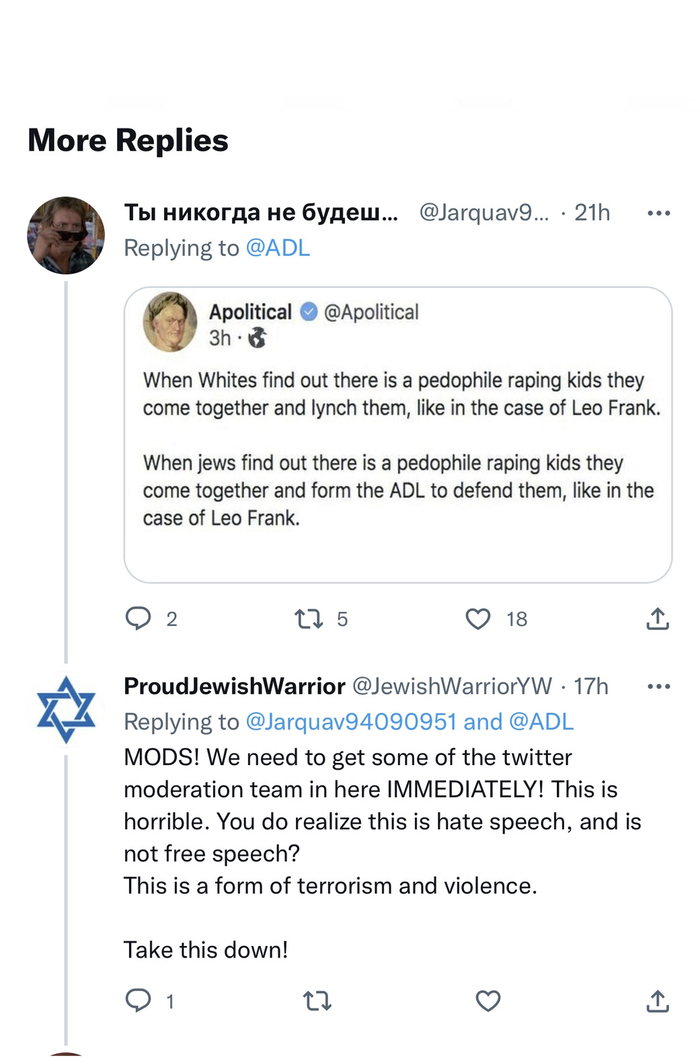Image resolution: width=700 pixels, height=1057 pixels.
Task: Share the first reply via the upload icon
Action: pyautogui.click(x=657, y=619)
